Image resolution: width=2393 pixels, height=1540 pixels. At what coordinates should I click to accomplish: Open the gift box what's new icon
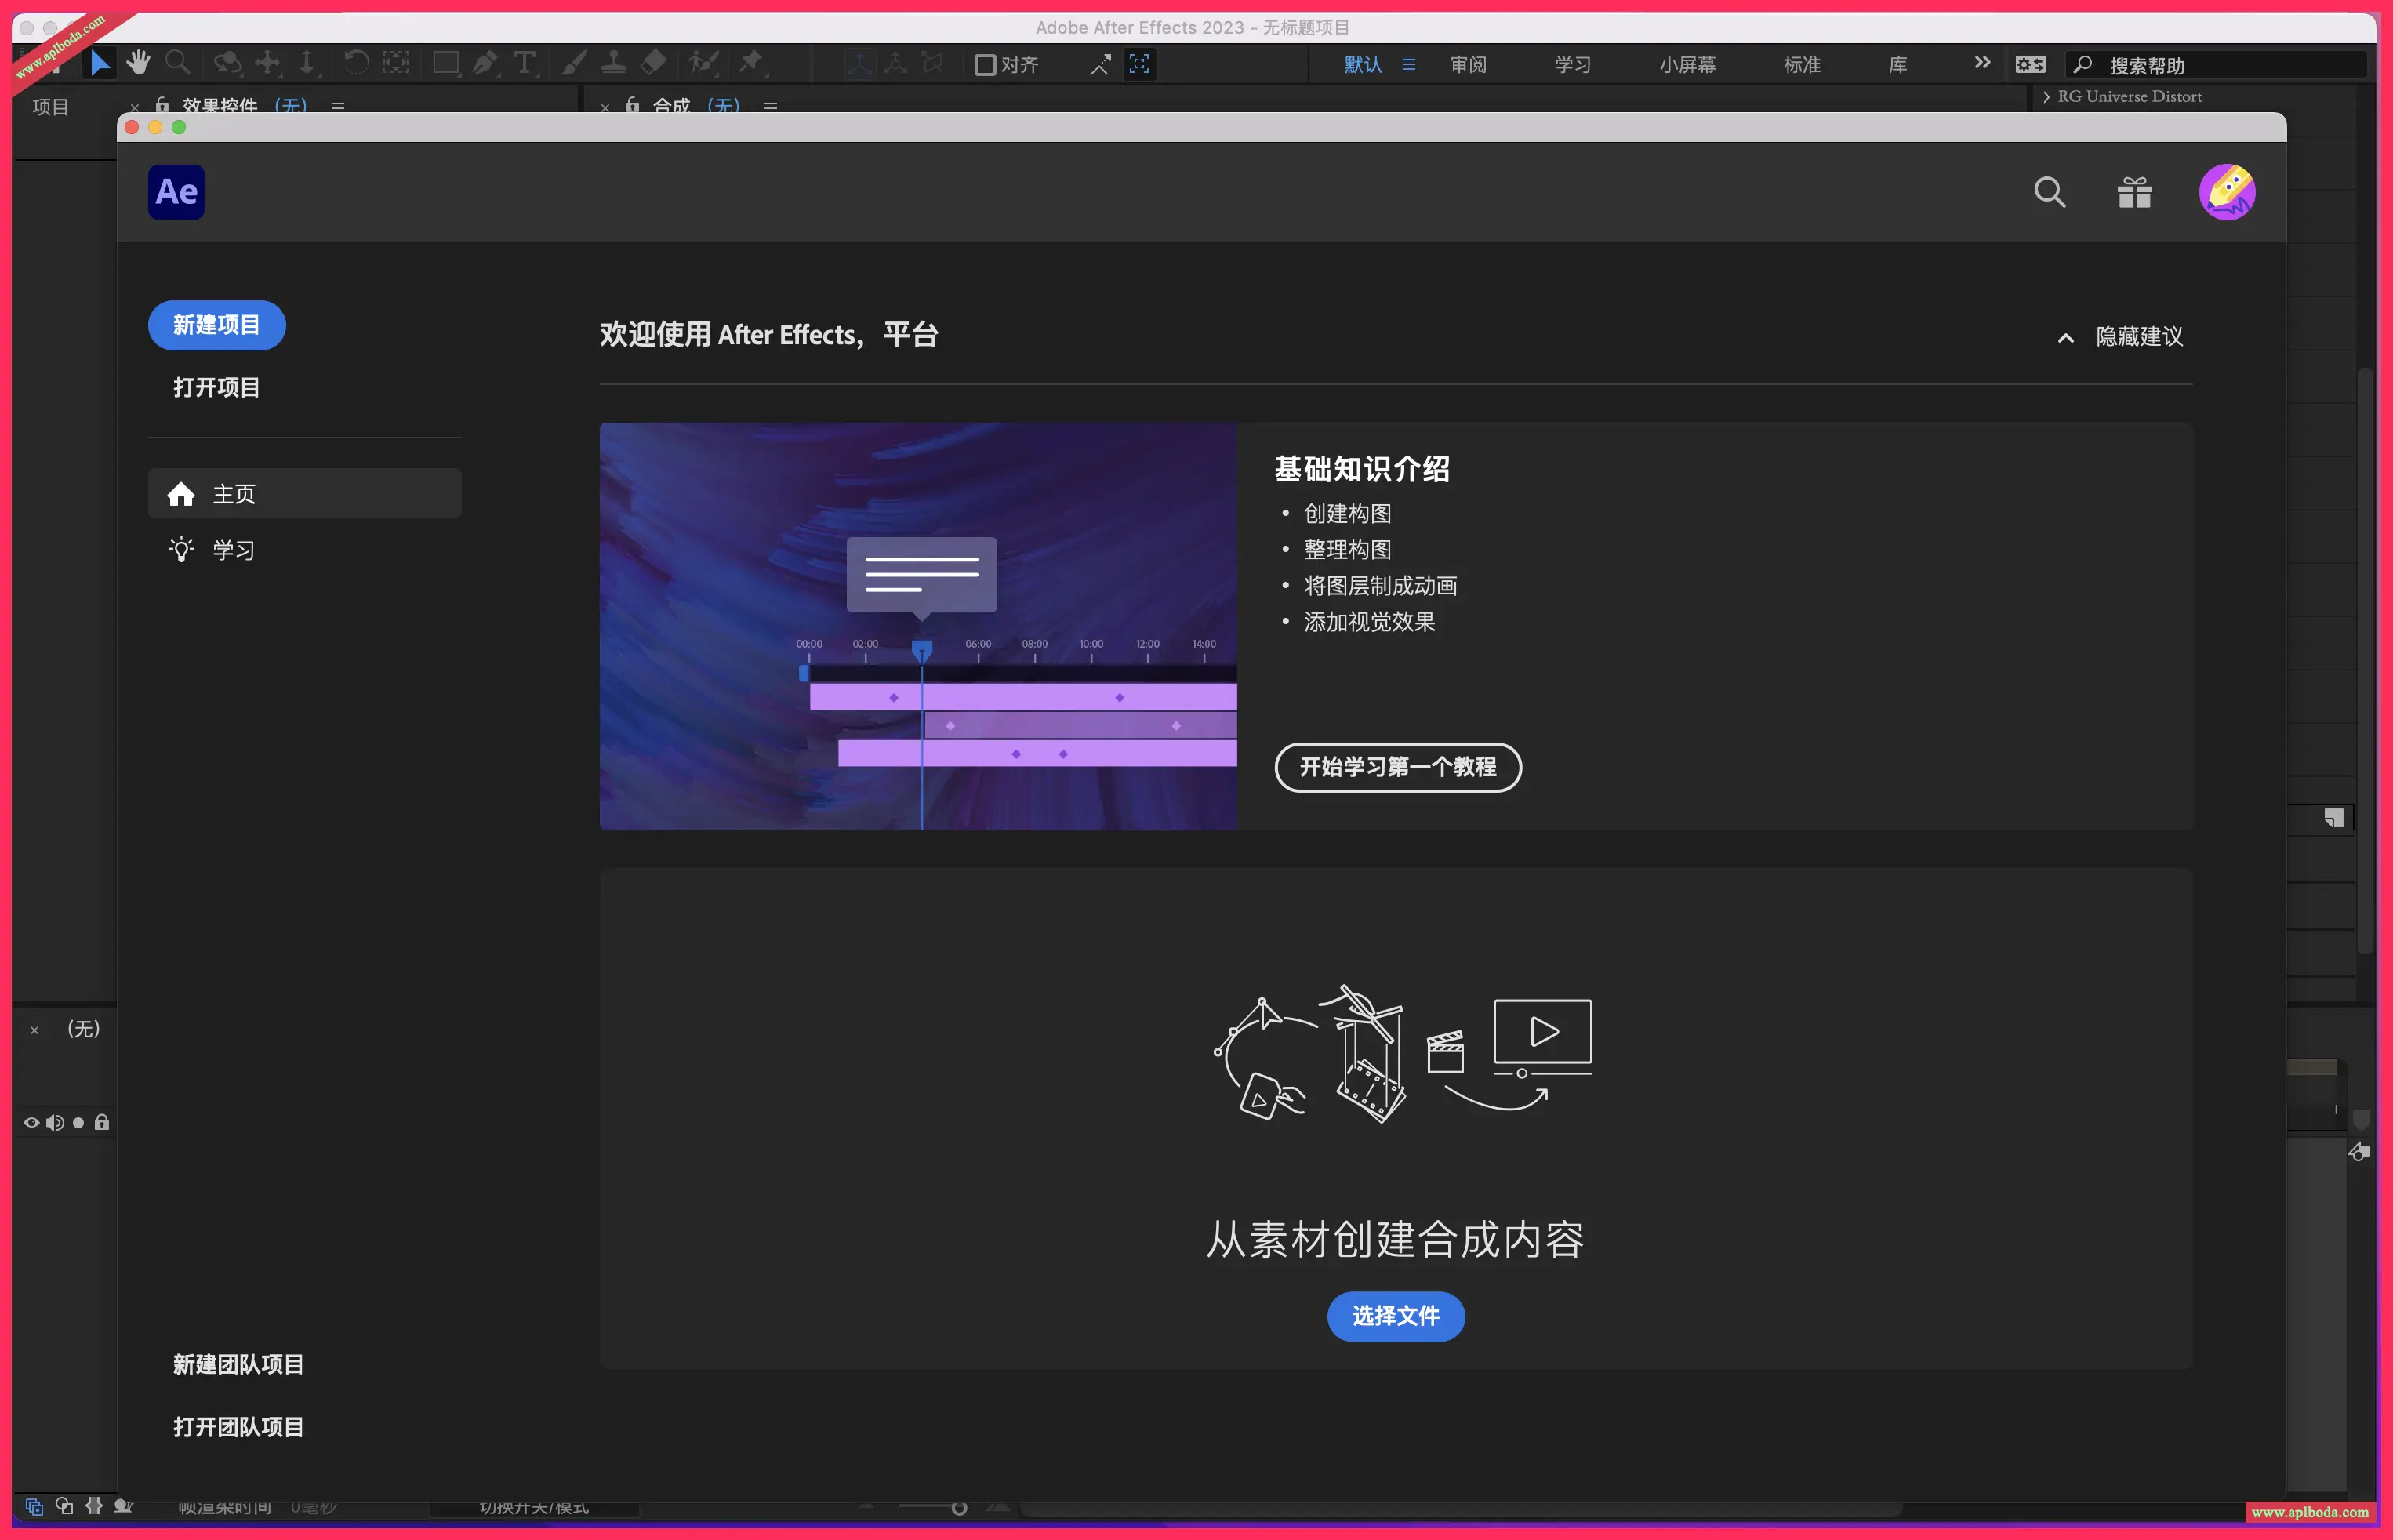click(x=2134, y=192)
